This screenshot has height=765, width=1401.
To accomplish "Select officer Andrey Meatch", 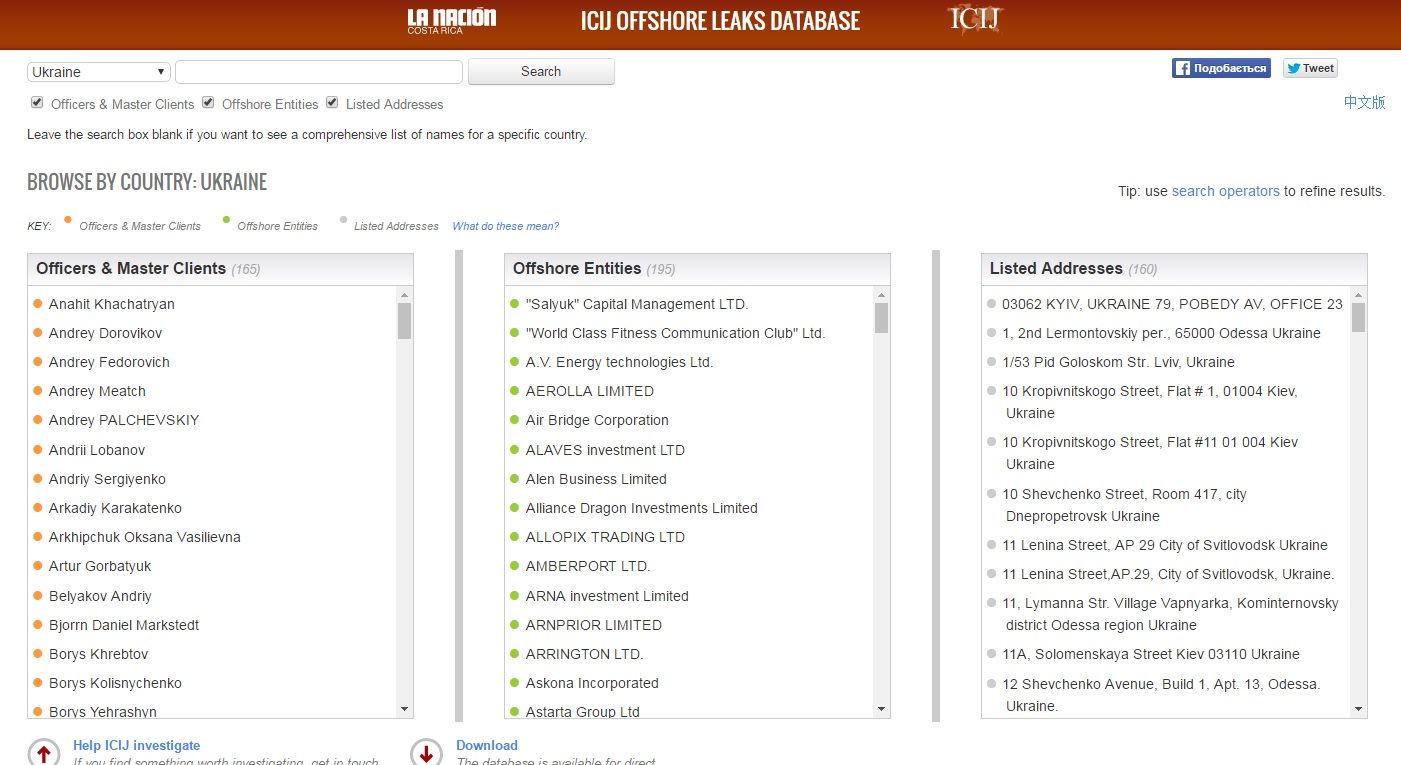I will pos(97,391).
